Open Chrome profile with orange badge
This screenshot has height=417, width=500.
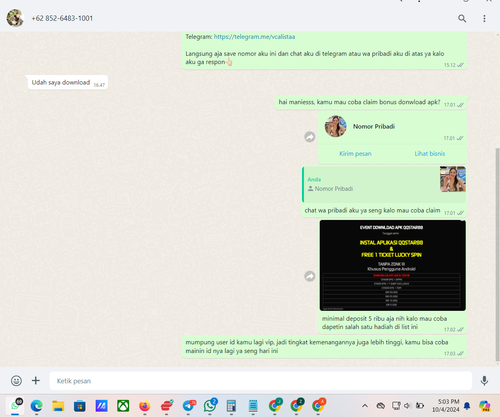[318, 405]
